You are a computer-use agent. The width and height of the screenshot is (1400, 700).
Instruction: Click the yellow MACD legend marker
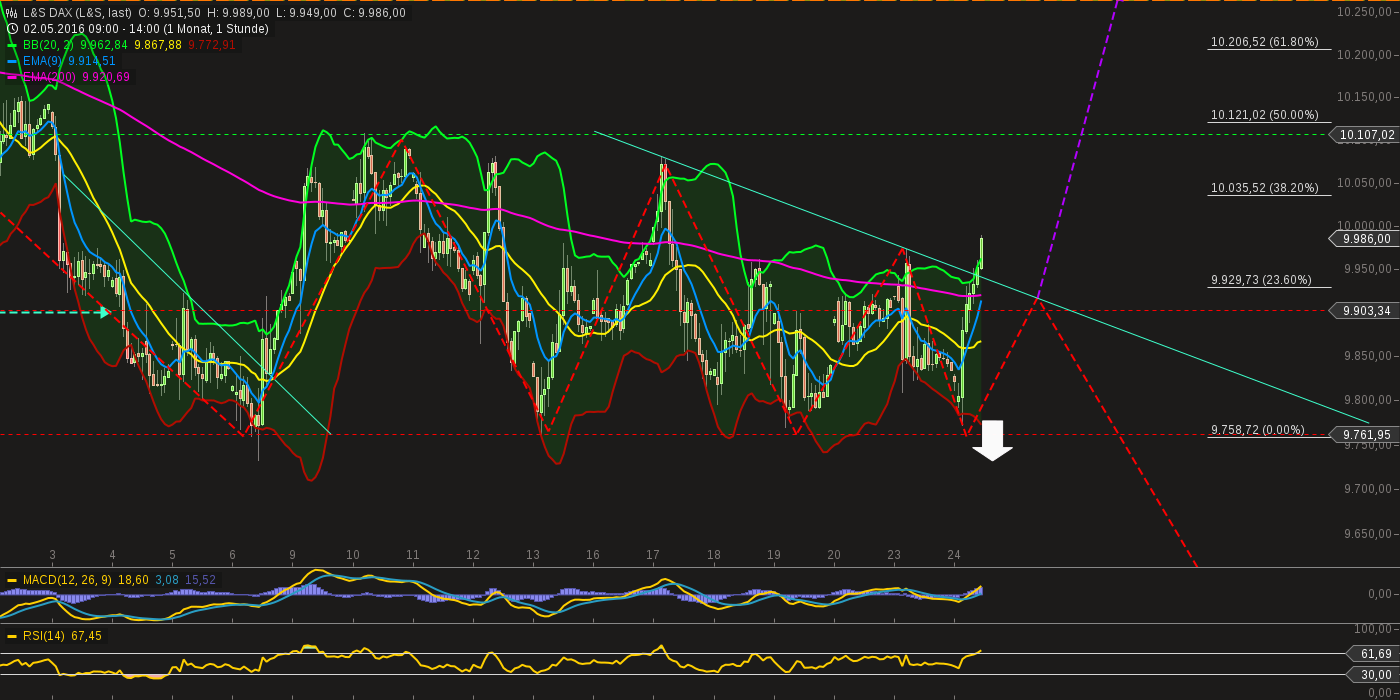point(12,580)
